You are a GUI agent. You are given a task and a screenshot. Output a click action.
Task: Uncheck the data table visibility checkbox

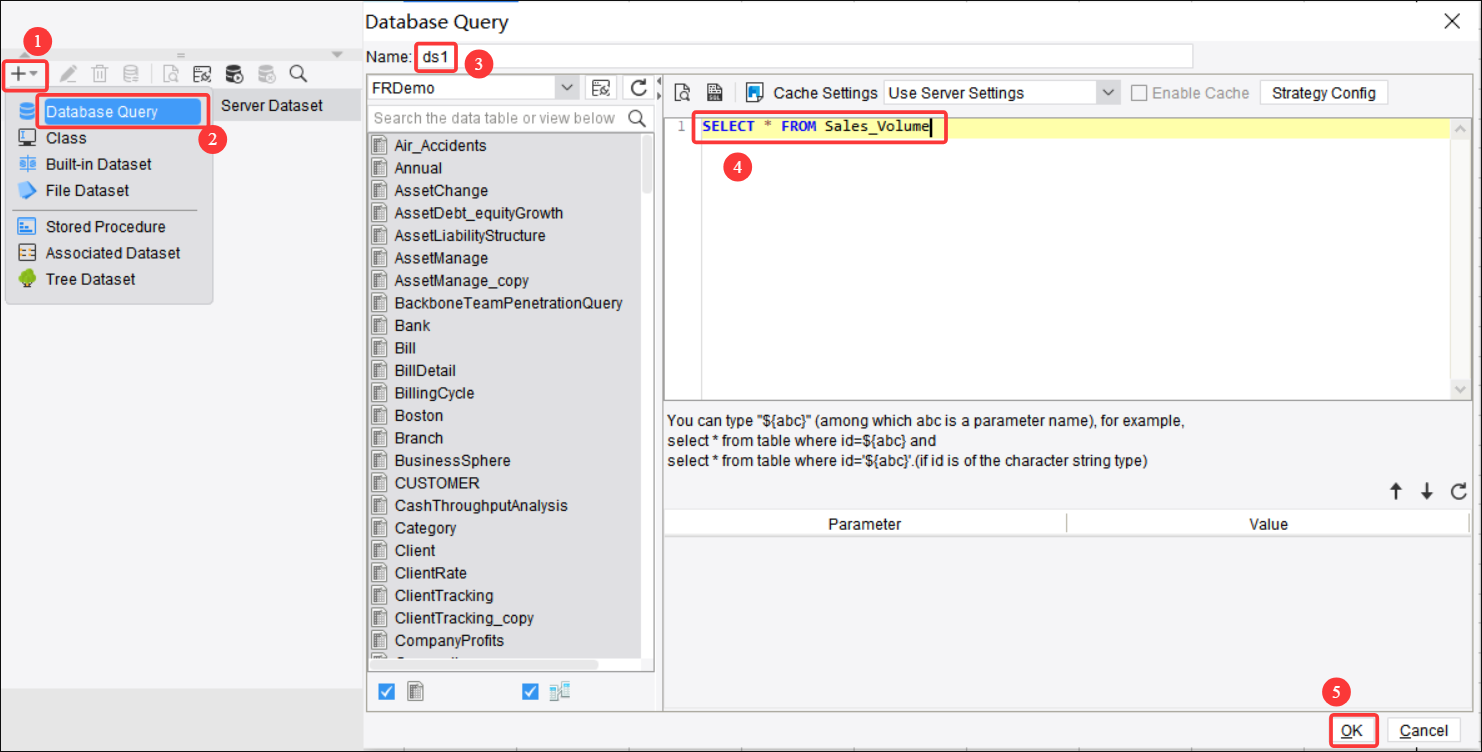click(385, 691)
